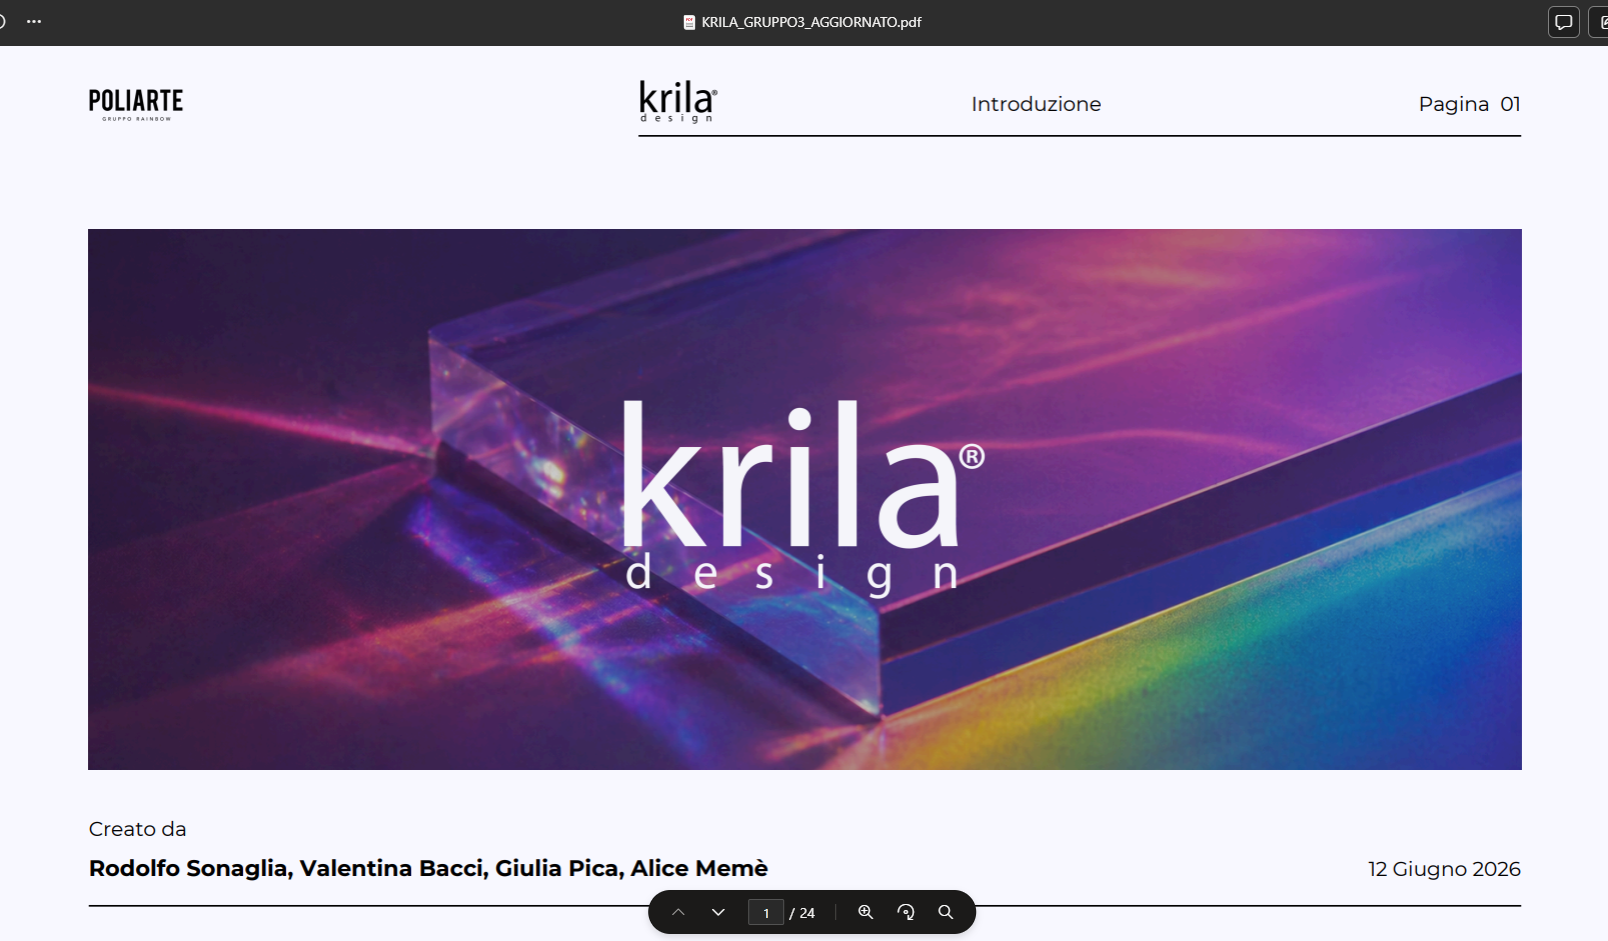Open the comments panel speech bubble icon
The image size is (1608, 941).
click(1564, 22)
